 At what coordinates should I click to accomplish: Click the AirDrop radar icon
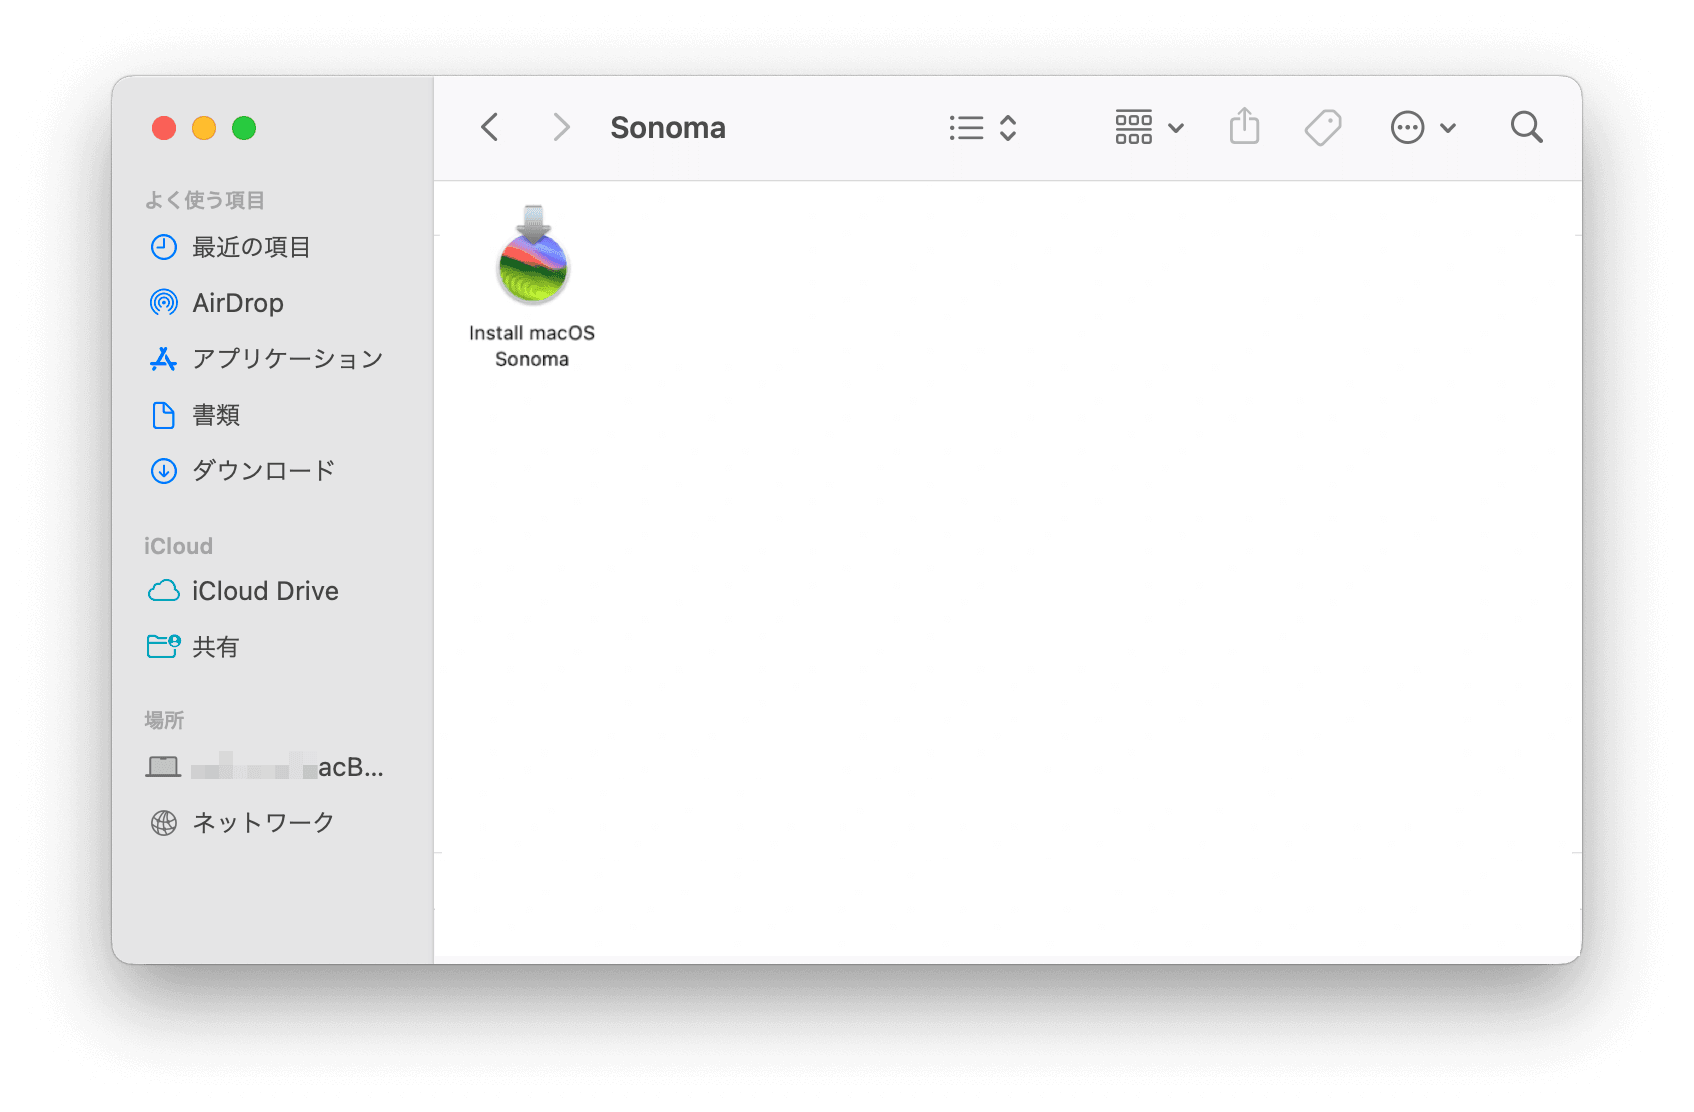pyautogui.click(x=163, y=302)
